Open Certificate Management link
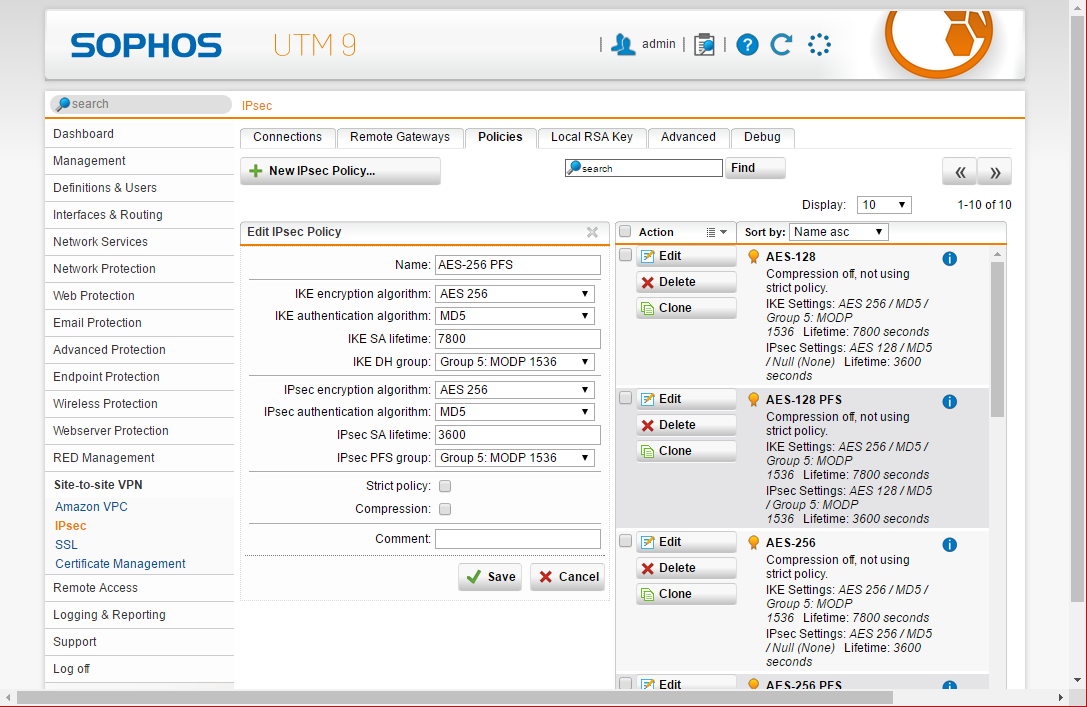The height and width of the screenshot is (707, 1087). [121, 564]
